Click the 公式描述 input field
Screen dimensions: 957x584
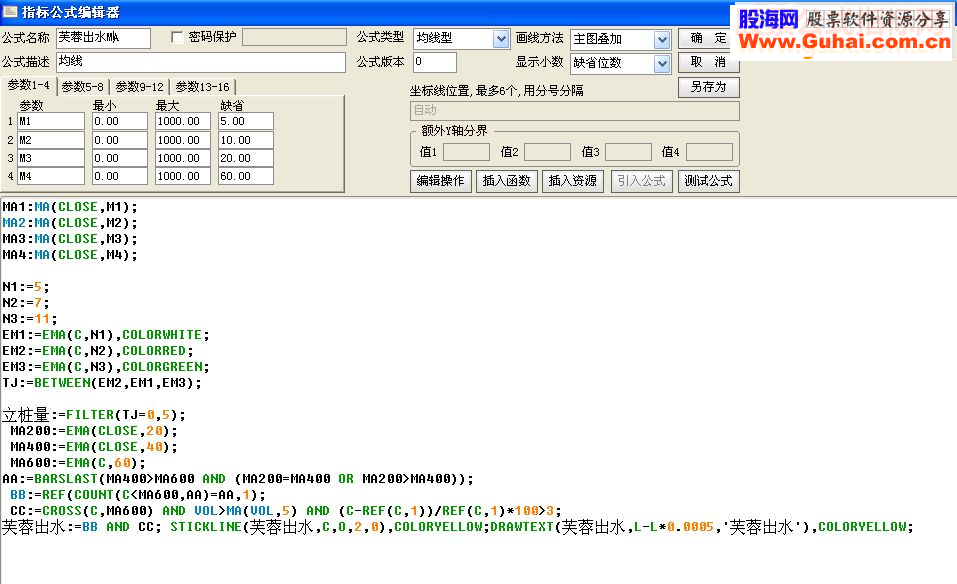(x=201, y=62)
